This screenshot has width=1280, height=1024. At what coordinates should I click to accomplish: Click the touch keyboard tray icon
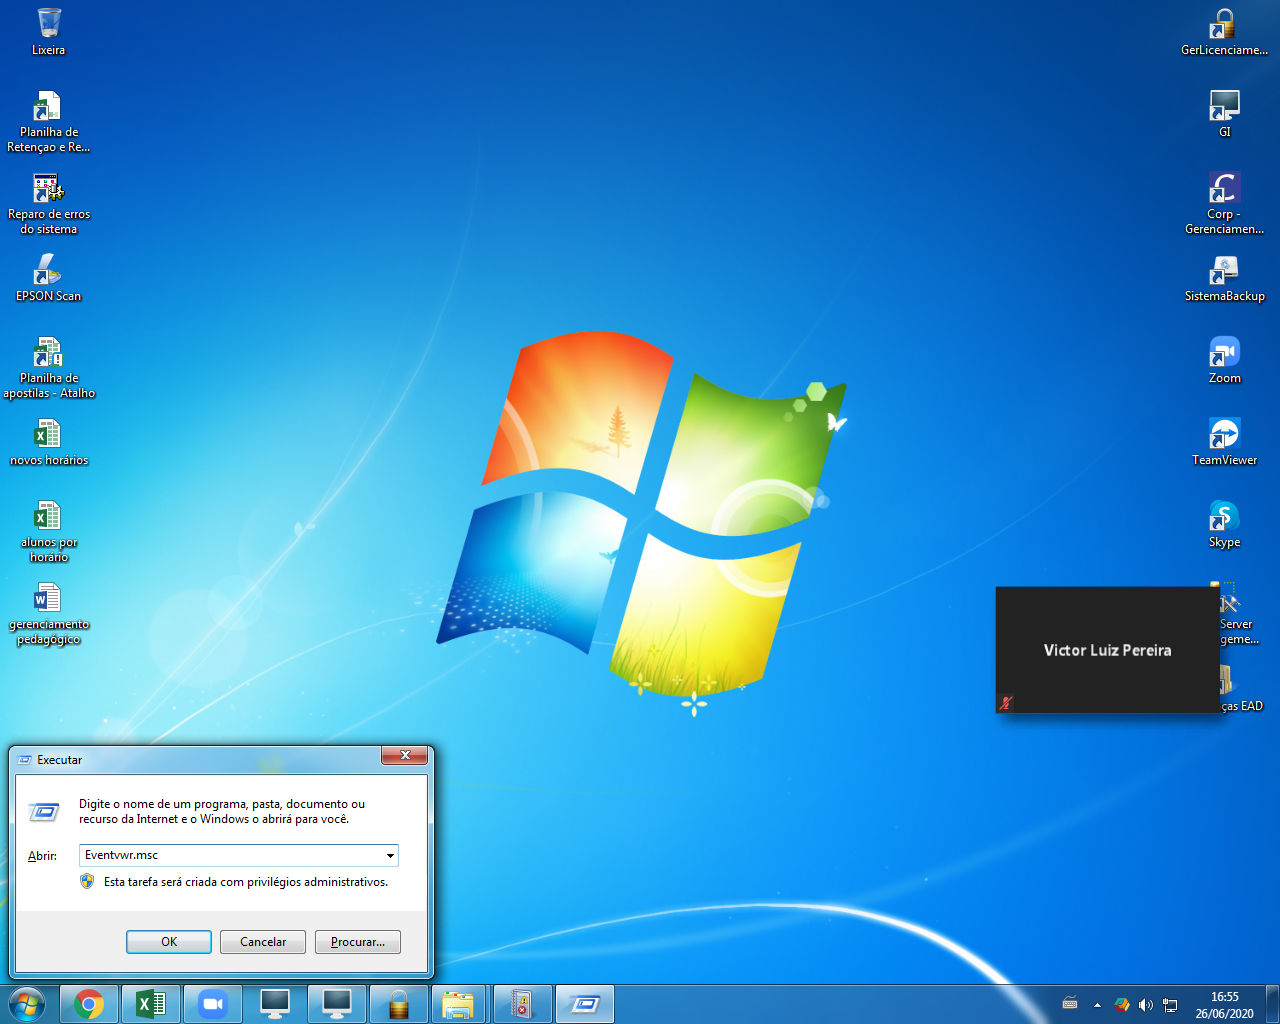(x=1070, y=1004)
